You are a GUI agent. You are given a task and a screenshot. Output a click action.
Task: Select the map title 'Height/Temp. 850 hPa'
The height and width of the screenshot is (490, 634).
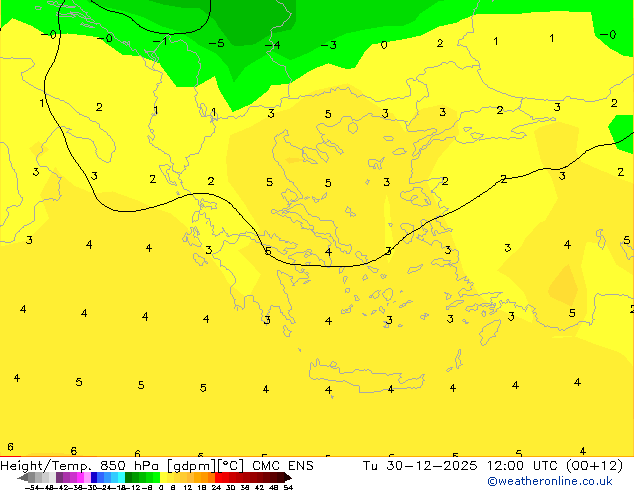click(x=79, y=466)
